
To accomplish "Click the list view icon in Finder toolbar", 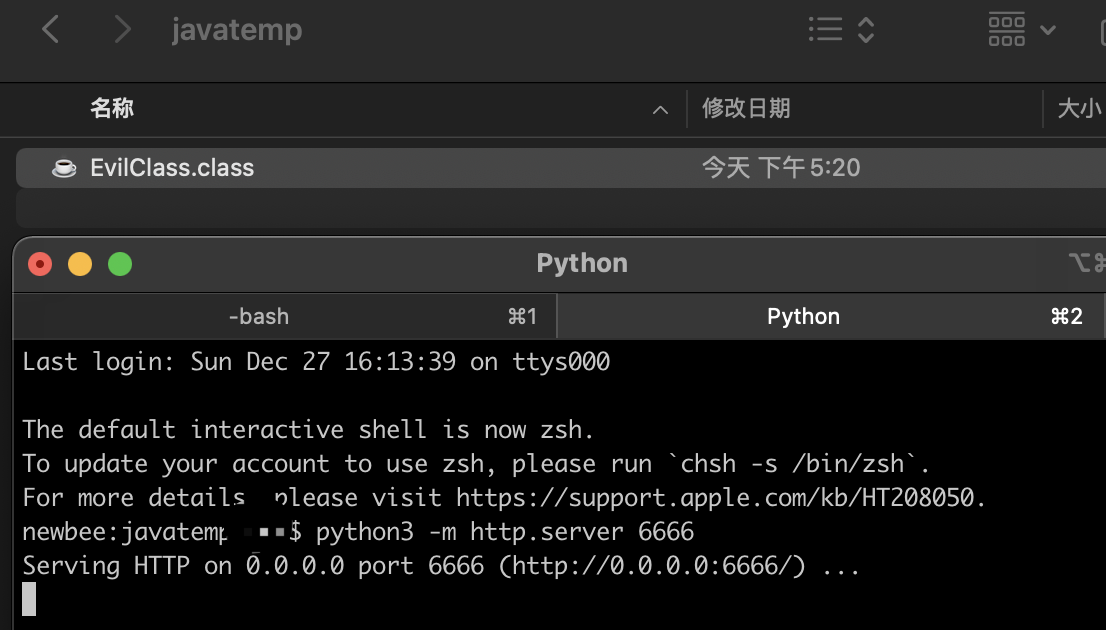I will click(x=826, y=29).
